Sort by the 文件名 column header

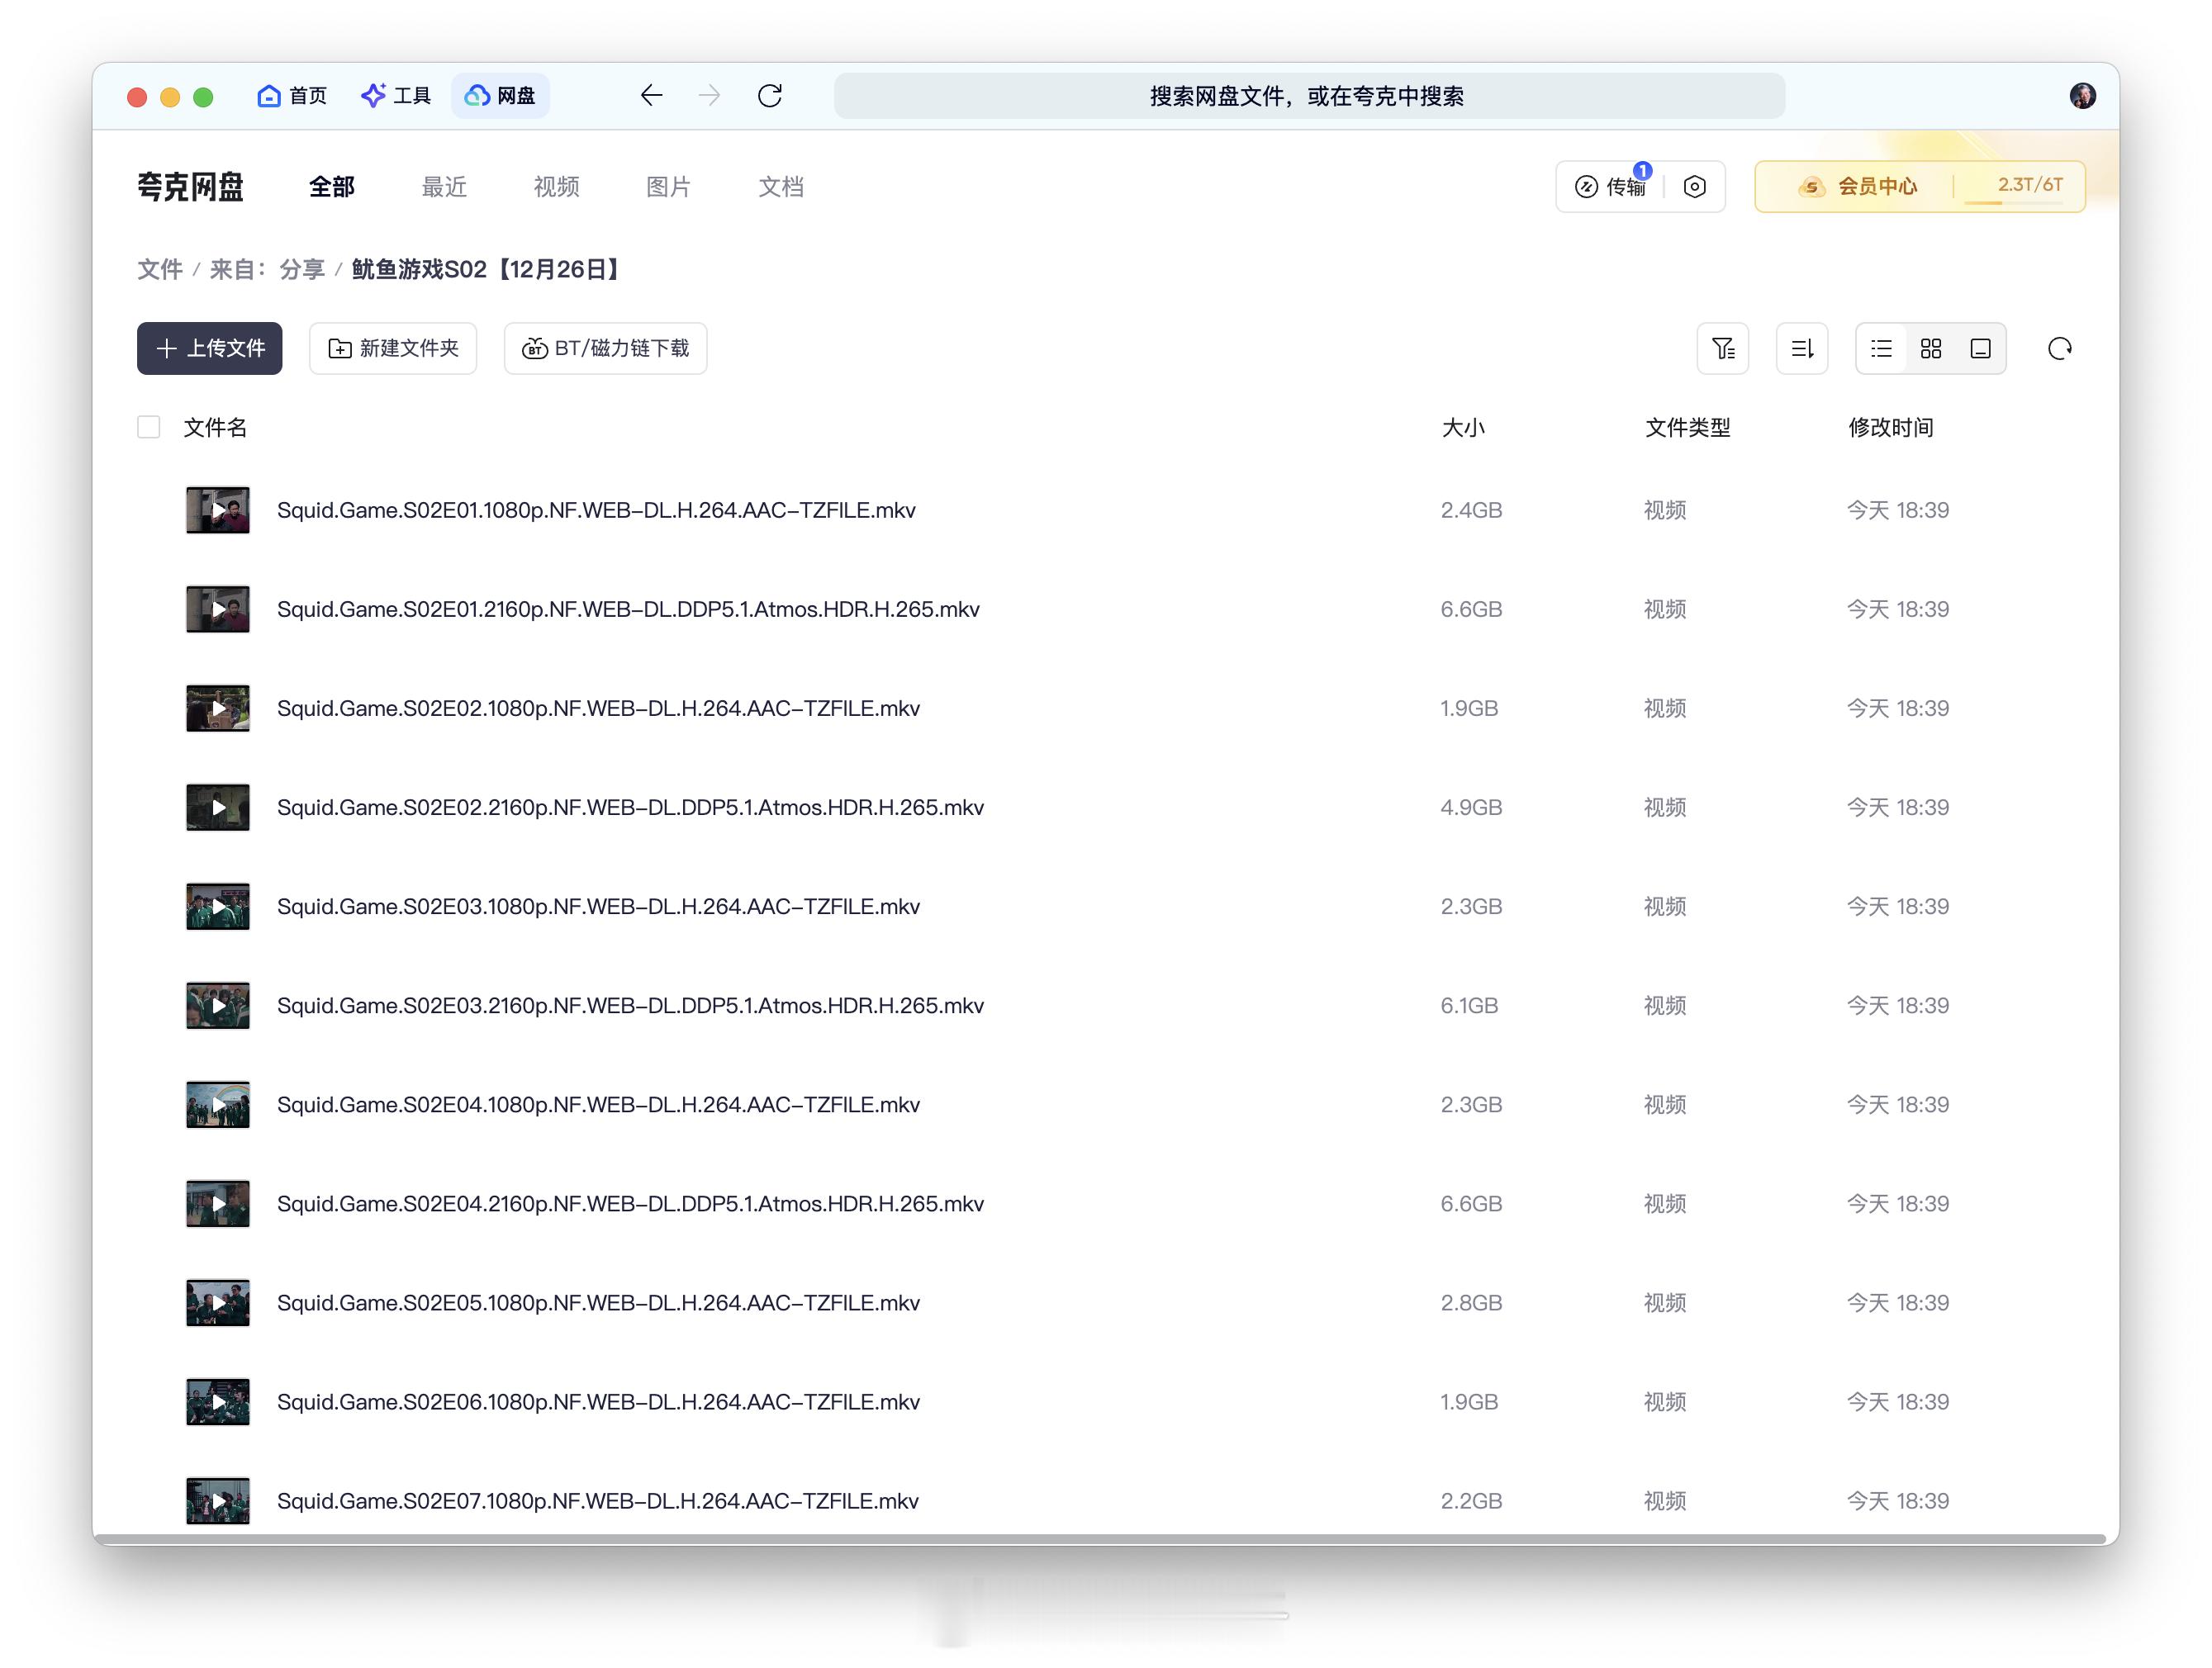[x=215, y=428]
